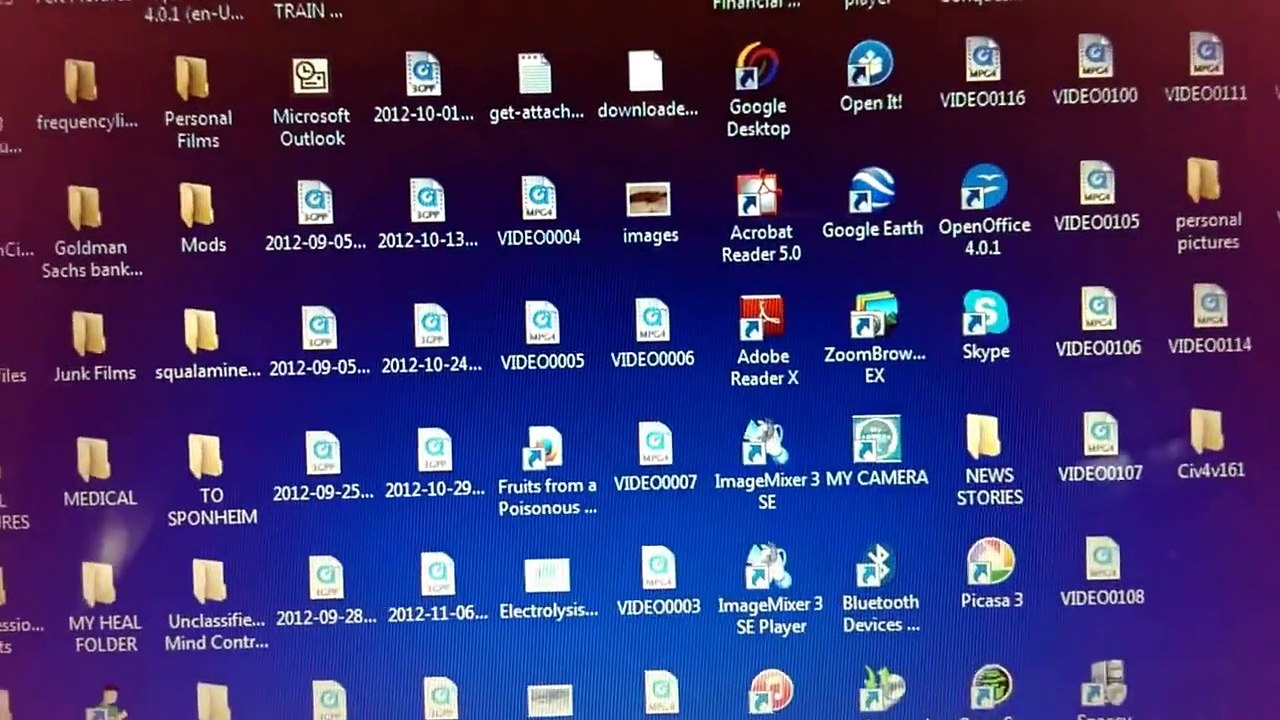The height and width of the screenshot is (720, 1280).
Task: Open the NEWS STORIES folder
Action: [983, 437]
